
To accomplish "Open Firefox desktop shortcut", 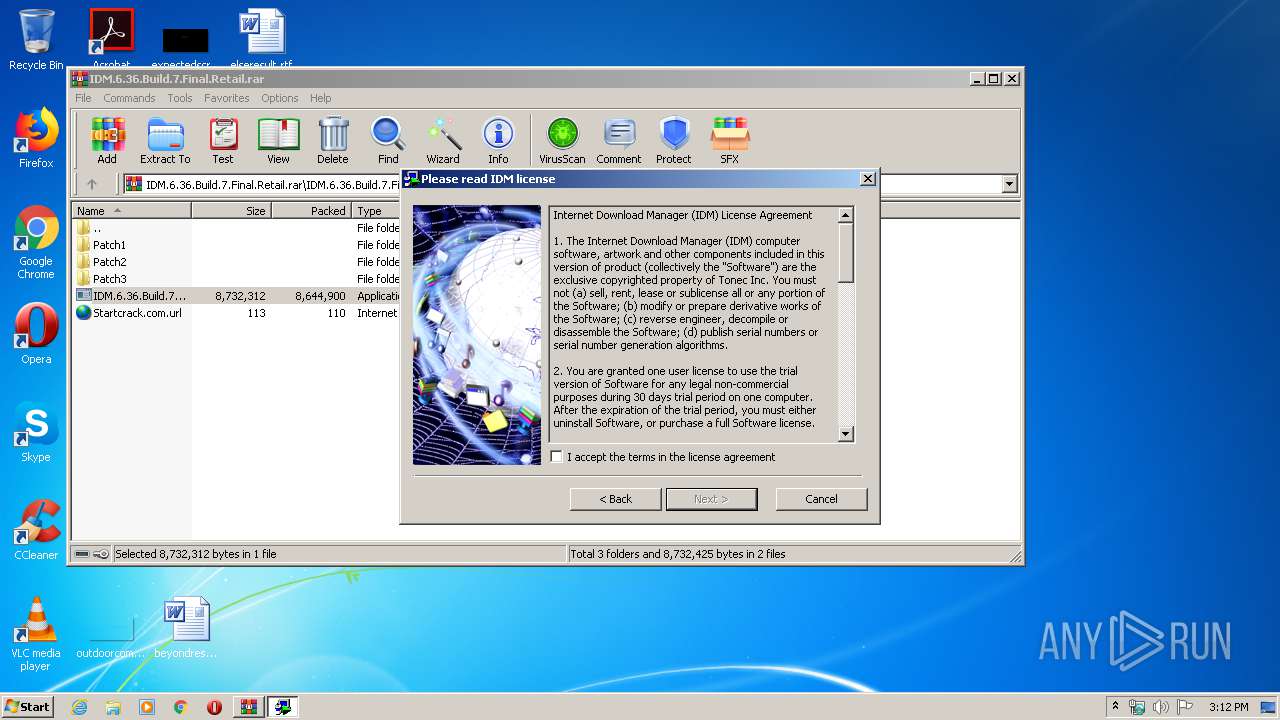I will pyautogui.click(x=36, y=138).
